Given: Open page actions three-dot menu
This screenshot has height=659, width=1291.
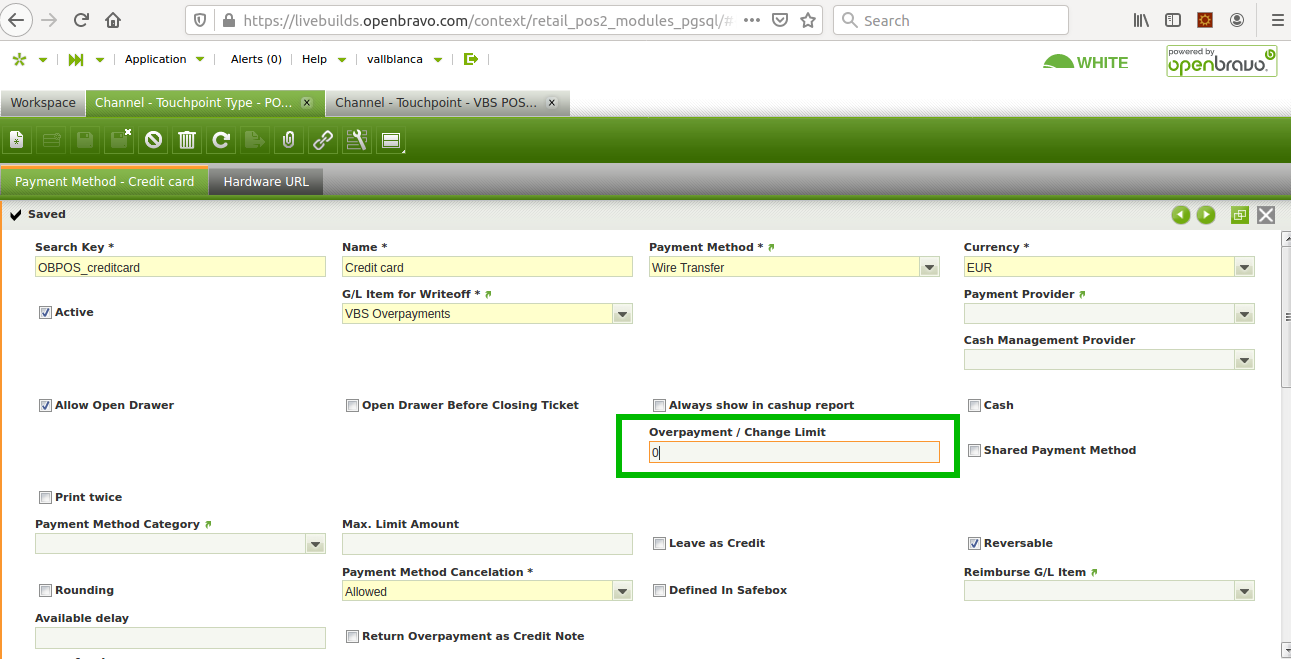Looking at the screenshot, I should [752, 20].
